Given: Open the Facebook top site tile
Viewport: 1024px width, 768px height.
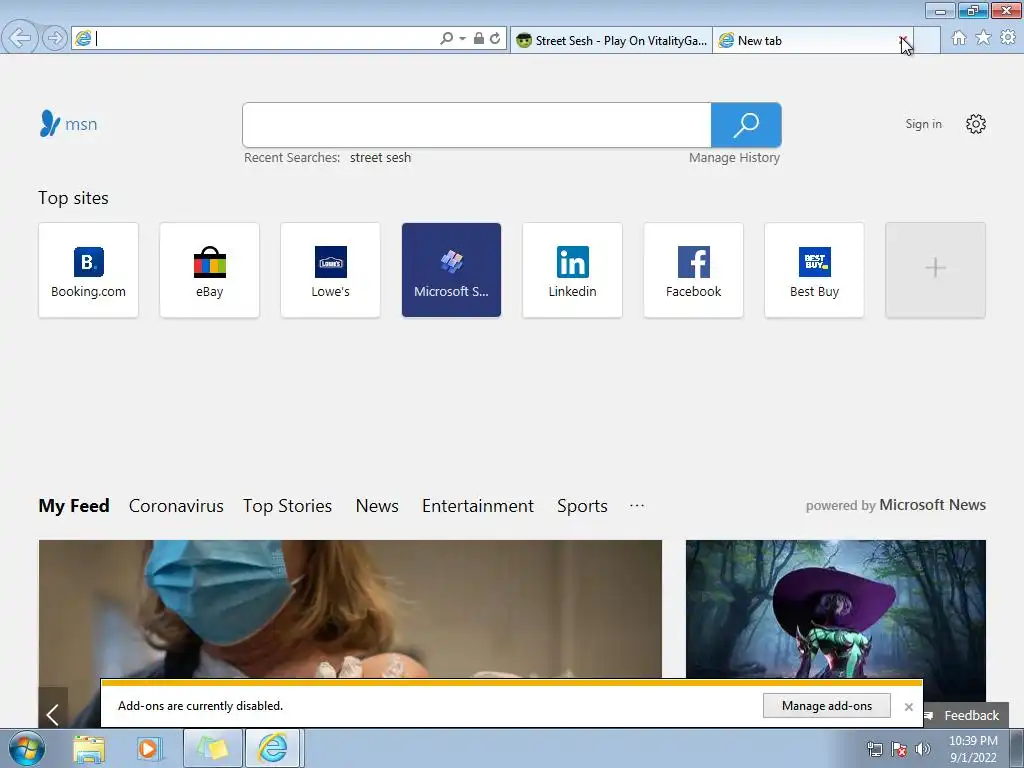Looking at the screenshot, I should click(694, 270).
